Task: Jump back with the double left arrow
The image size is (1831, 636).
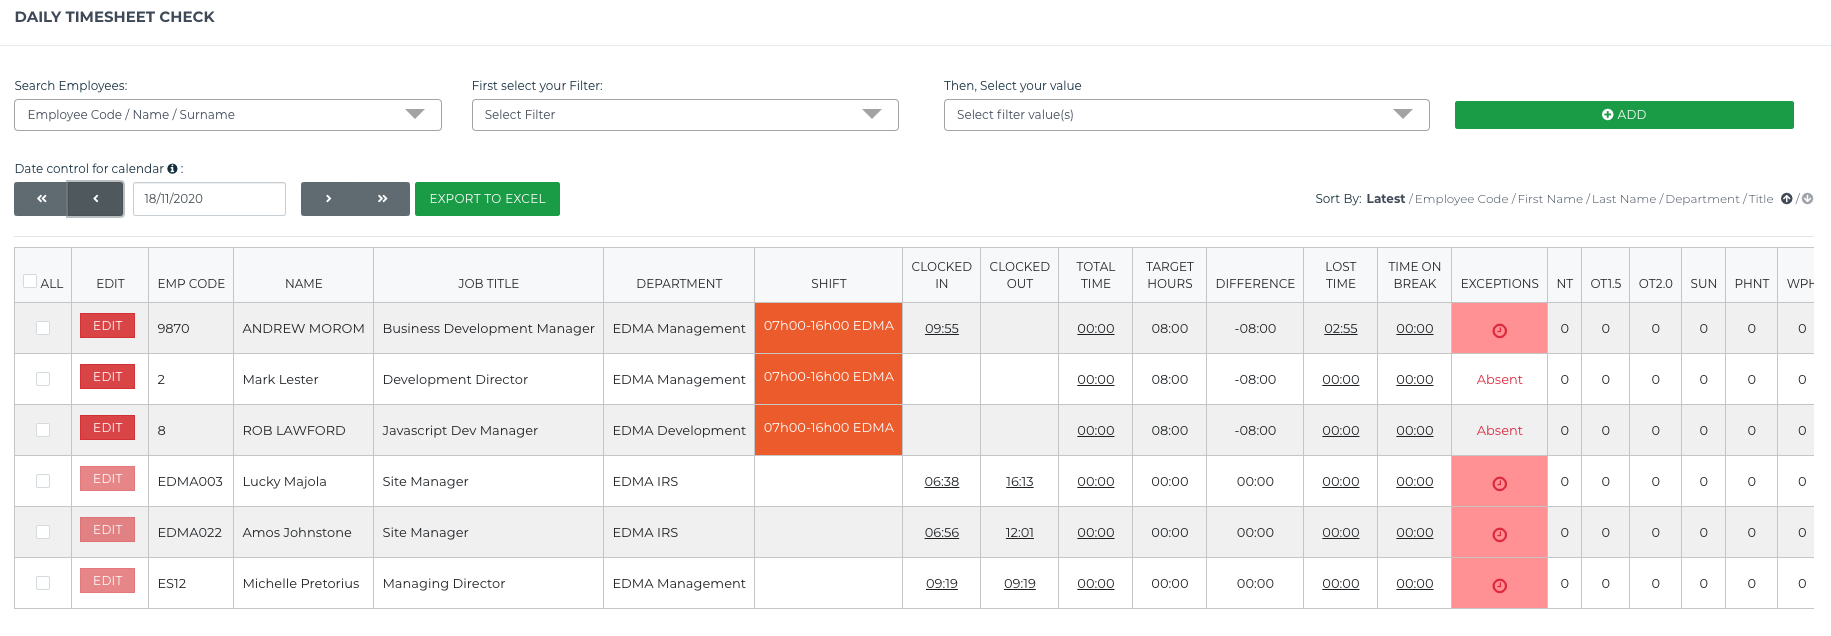Action: (41, 199)
